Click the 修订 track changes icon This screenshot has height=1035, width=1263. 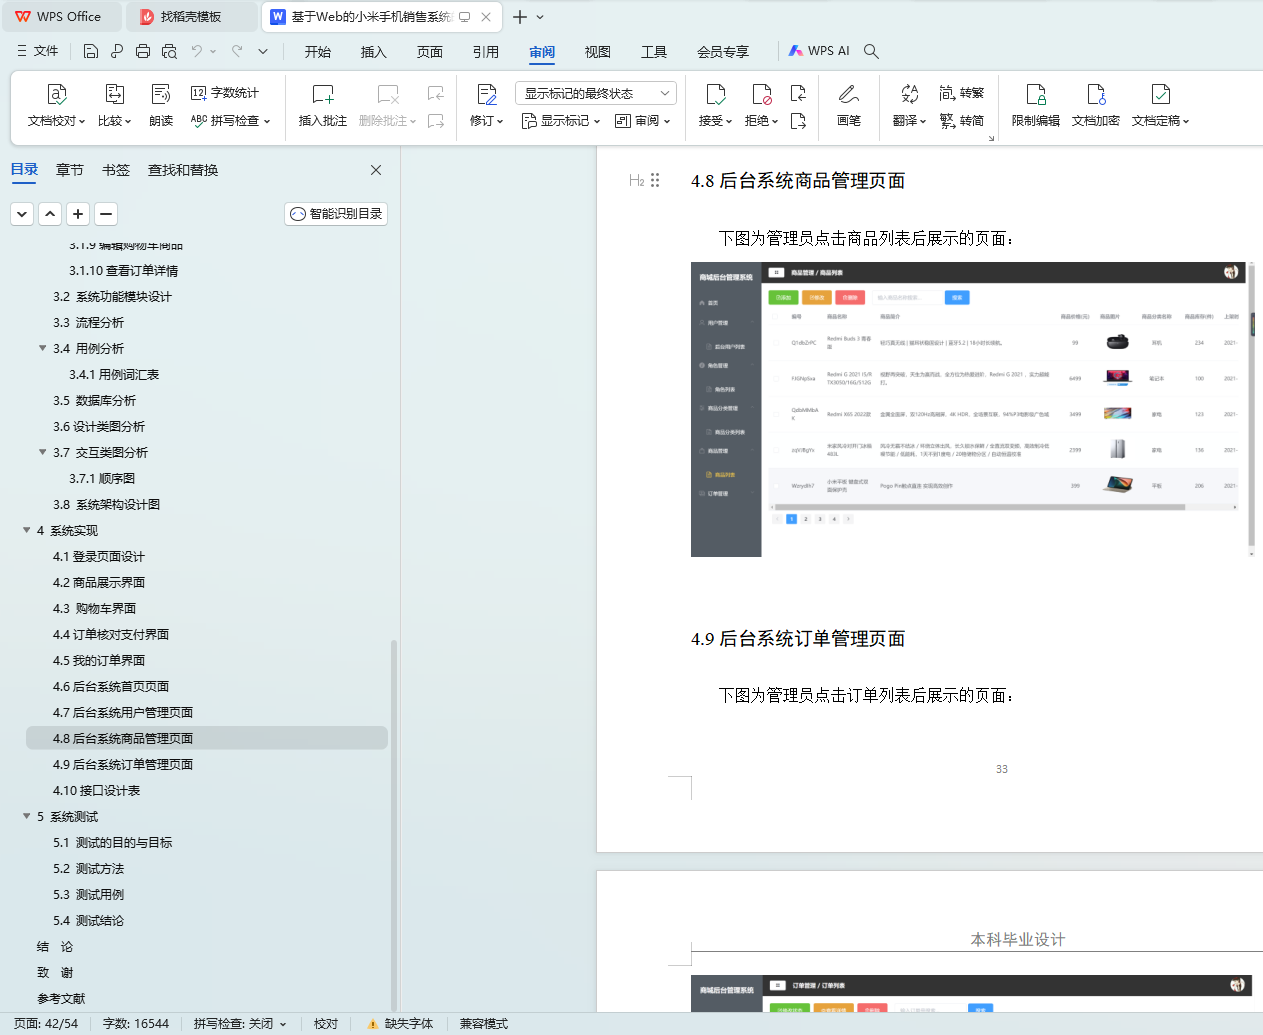pos(487,94)
